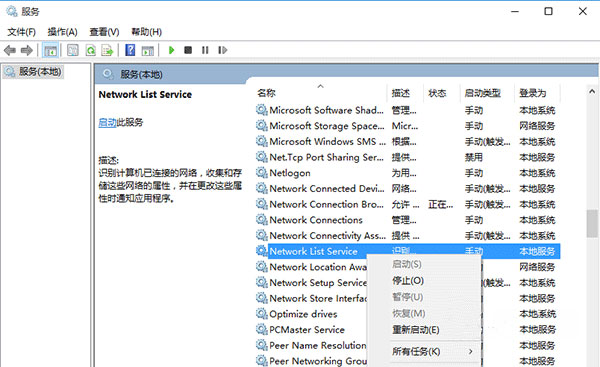Screen dimensions: 600x367
Task: Open the 帮助(H) menu
Action: (146, 32)
